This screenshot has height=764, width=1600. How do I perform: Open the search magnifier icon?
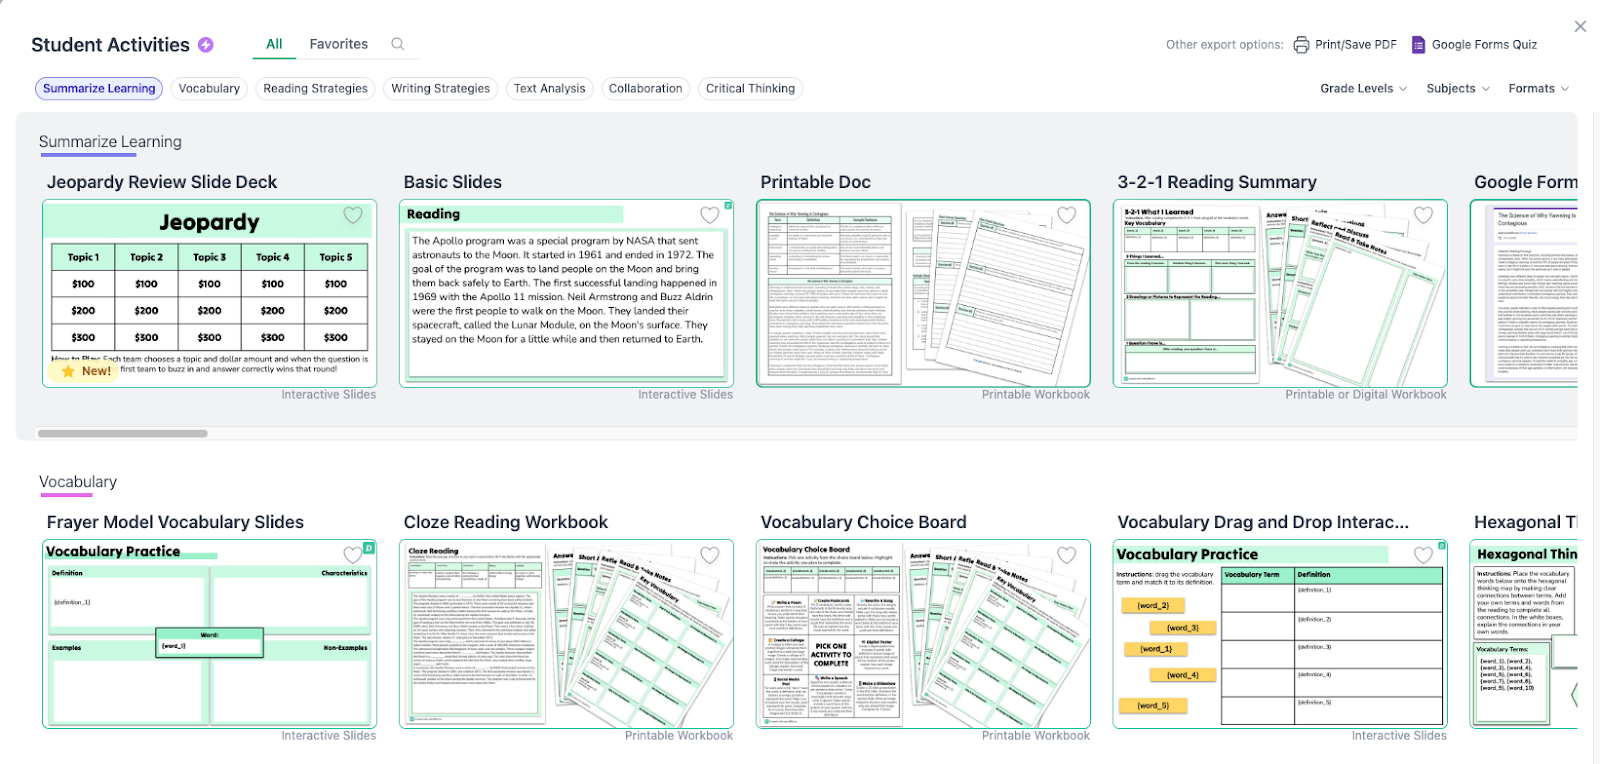(398, 44)
